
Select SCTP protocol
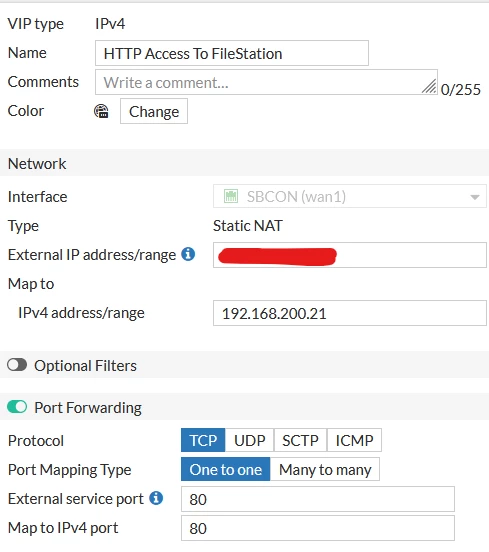pos(300,440)
